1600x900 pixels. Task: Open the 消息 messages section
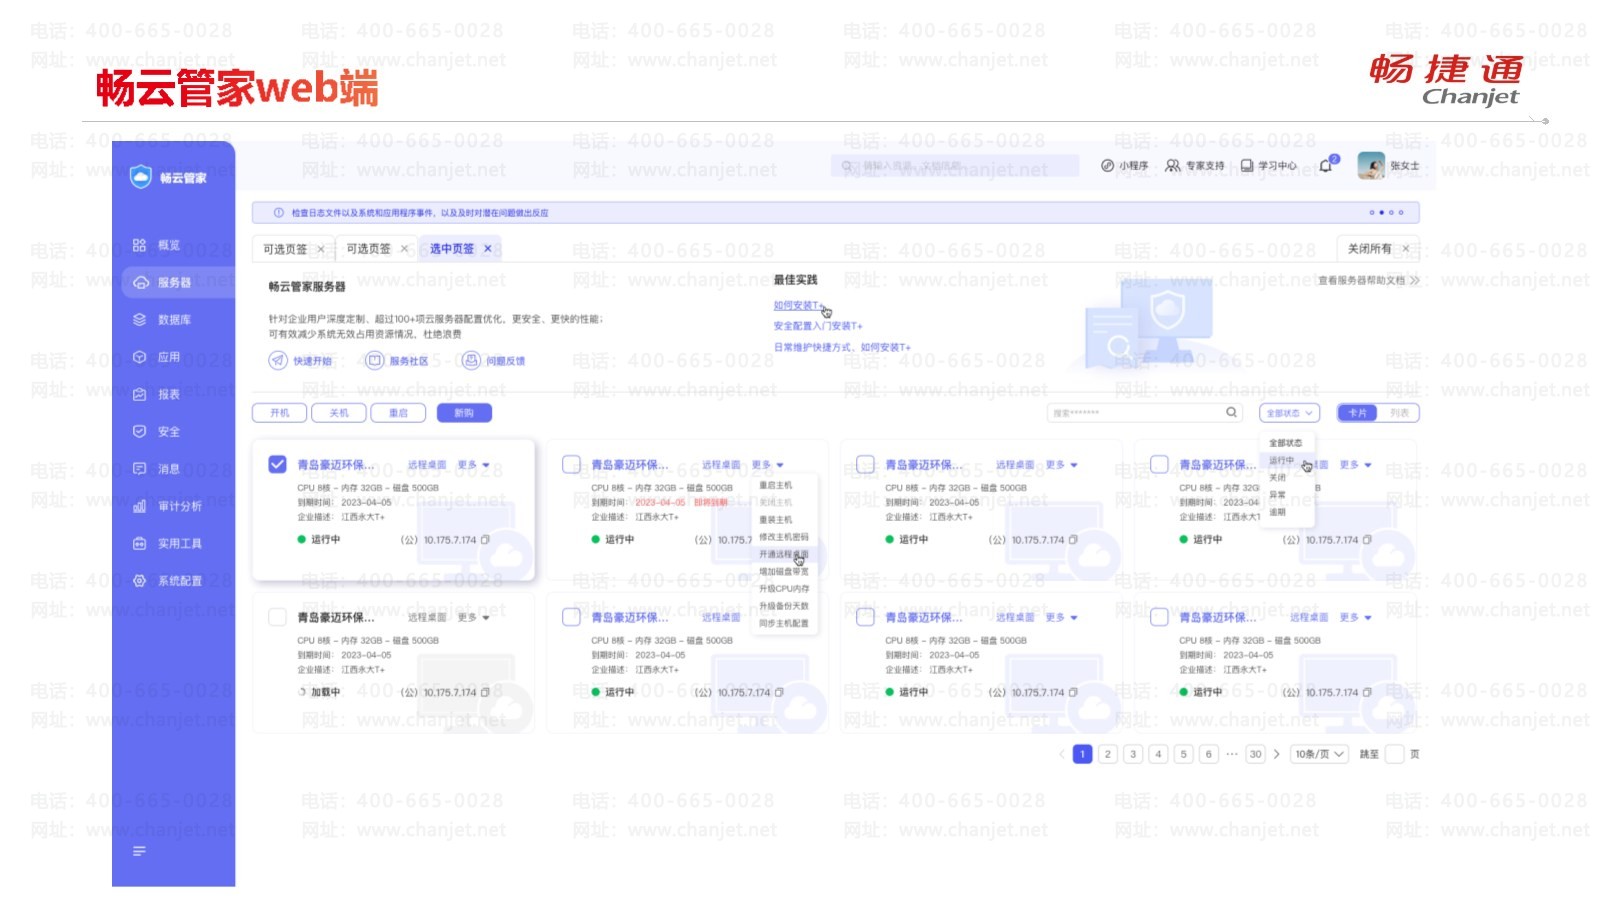(x=157, y=468)
